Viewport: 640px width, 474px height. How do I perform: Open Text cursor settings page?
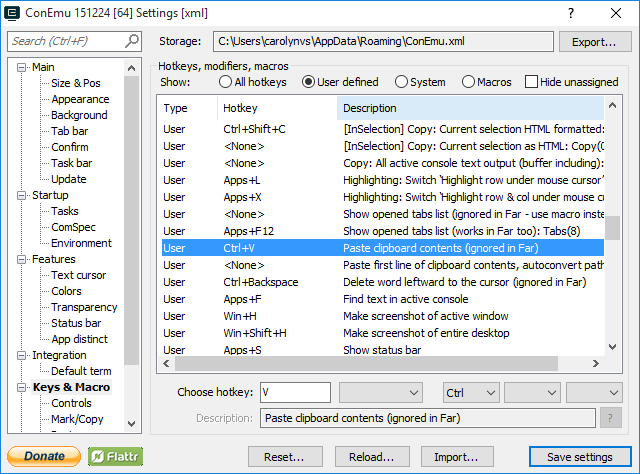coord(78,275)
